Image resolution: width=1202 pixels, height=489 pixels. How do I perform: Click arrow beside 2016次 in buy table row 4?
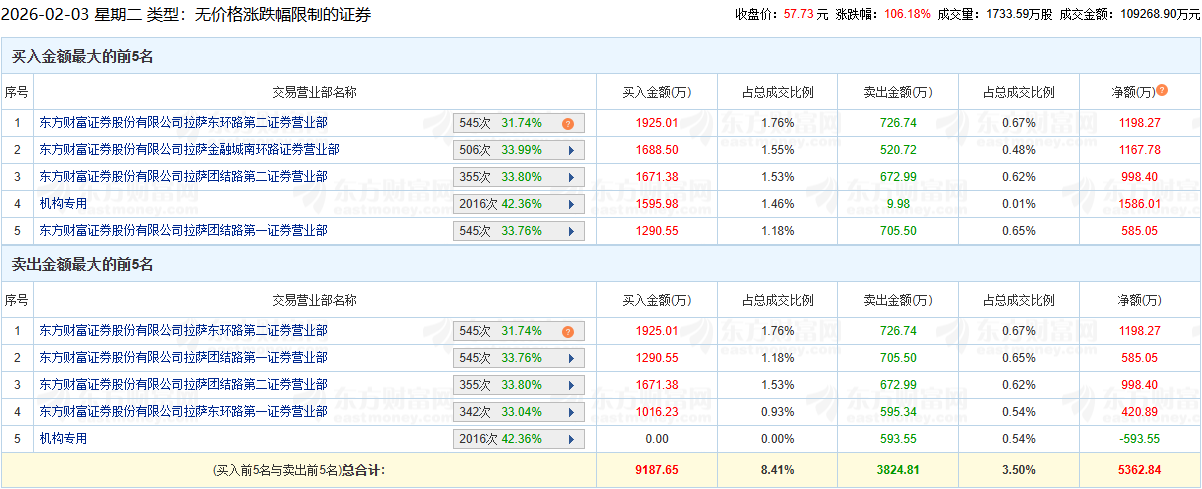click(571, 204)
